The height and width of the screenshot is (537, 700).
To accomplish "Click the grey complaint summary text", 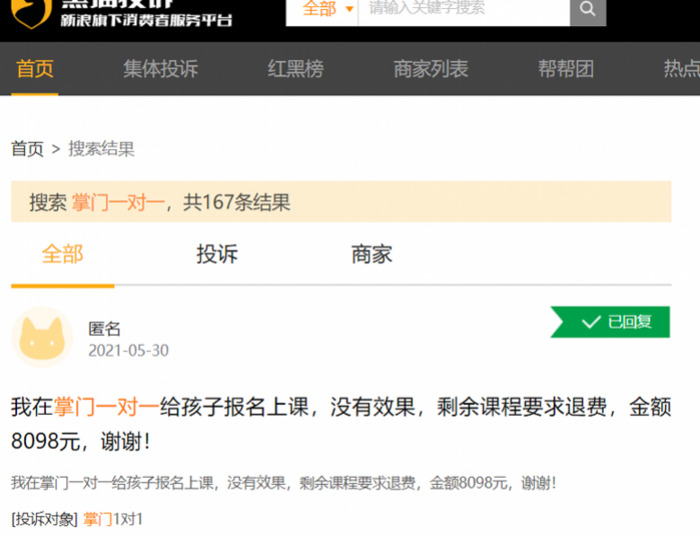I will click(x=283, y=483).
